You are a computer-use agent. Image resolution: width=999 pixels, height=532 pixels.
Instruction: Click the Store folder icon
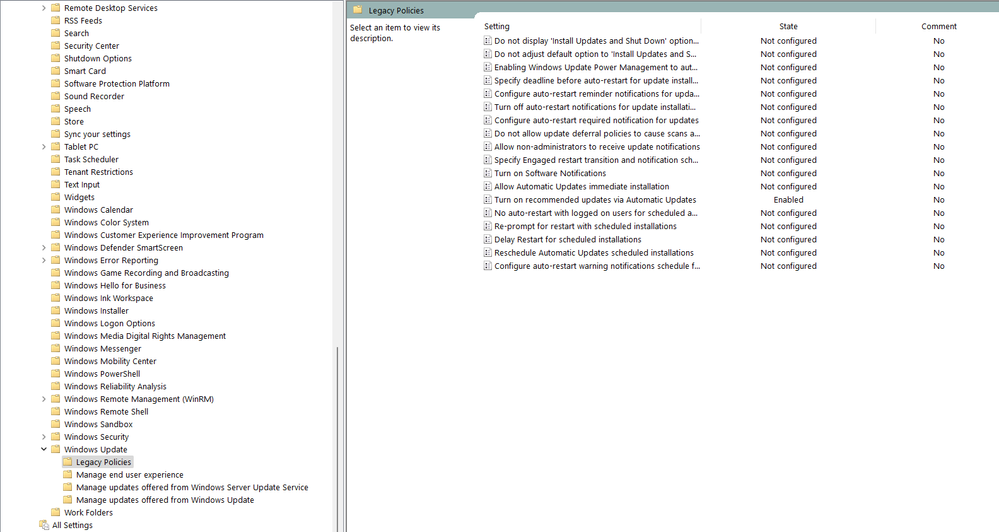55,122
